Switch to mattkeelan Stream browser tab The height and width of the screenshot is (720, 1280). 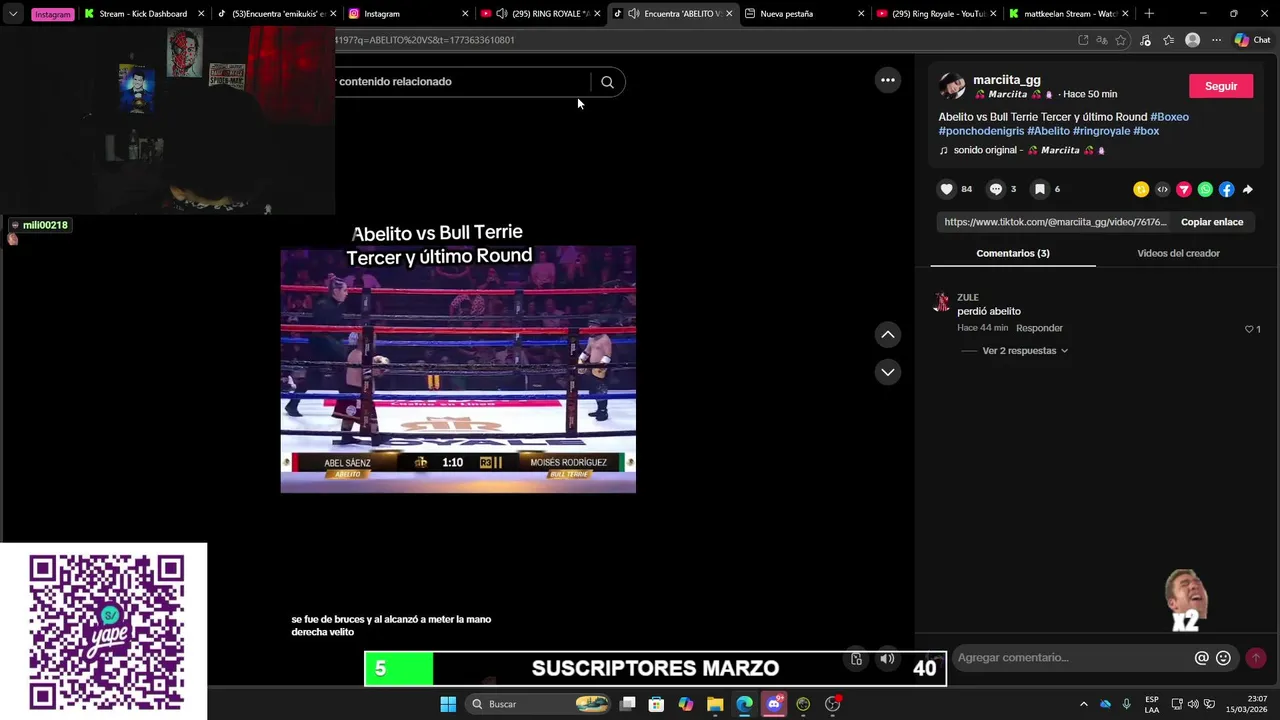point(1070,14)
